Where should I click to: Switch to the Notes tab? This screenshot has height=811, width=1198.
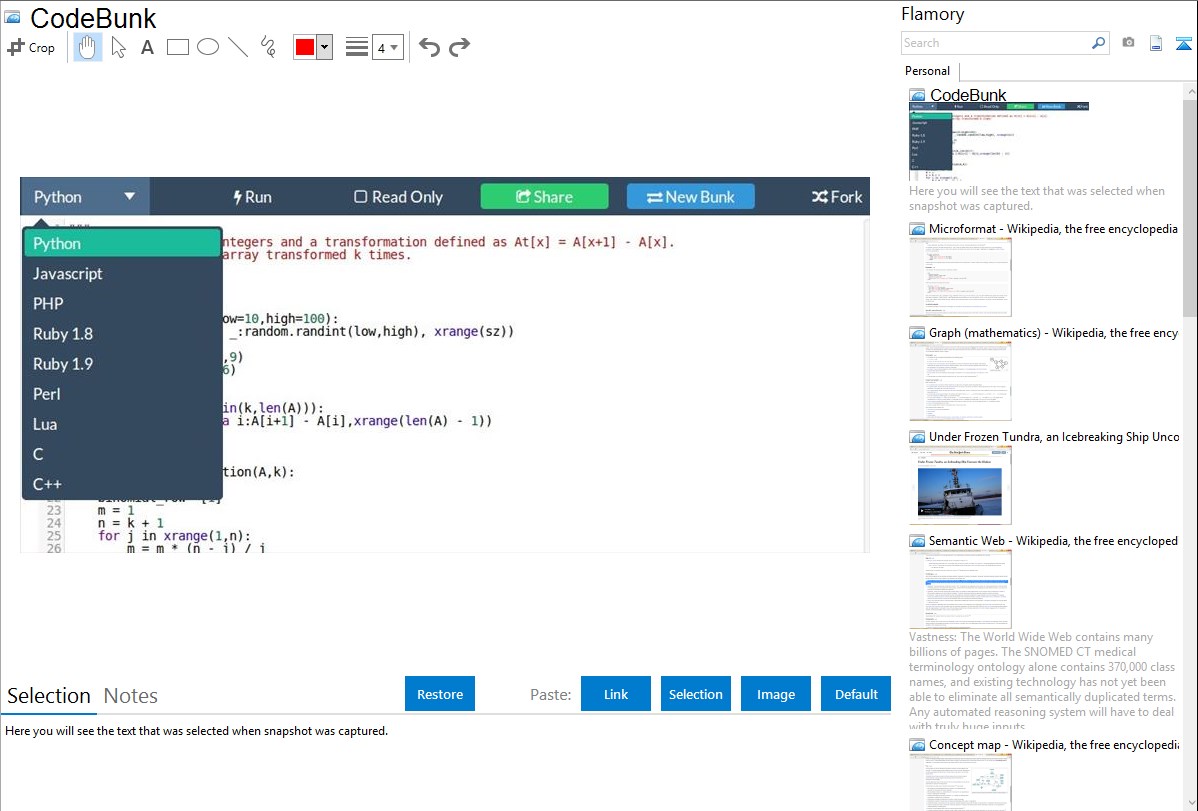point(131,696)
